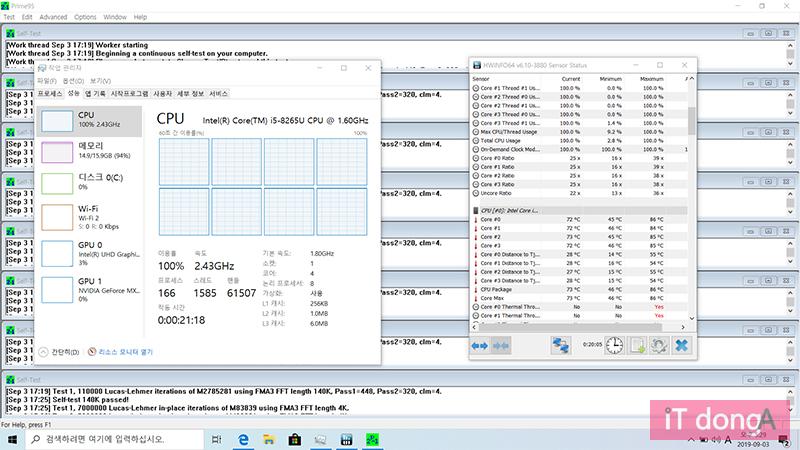This screenshot has width=800, height=450.
Task: Switch to 세부 정보 tab
Action: tap(190, 93)
